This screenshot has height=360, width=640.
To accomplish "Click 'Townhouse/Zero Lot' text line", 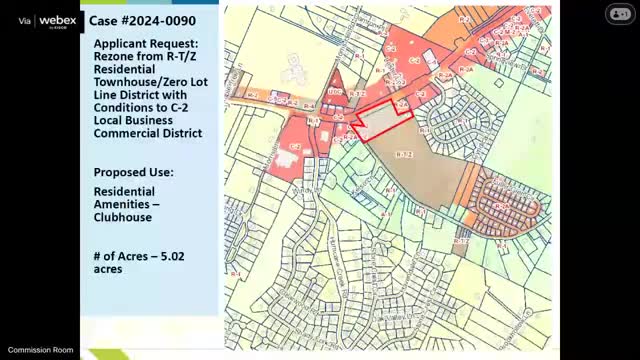I will point(151,82).
